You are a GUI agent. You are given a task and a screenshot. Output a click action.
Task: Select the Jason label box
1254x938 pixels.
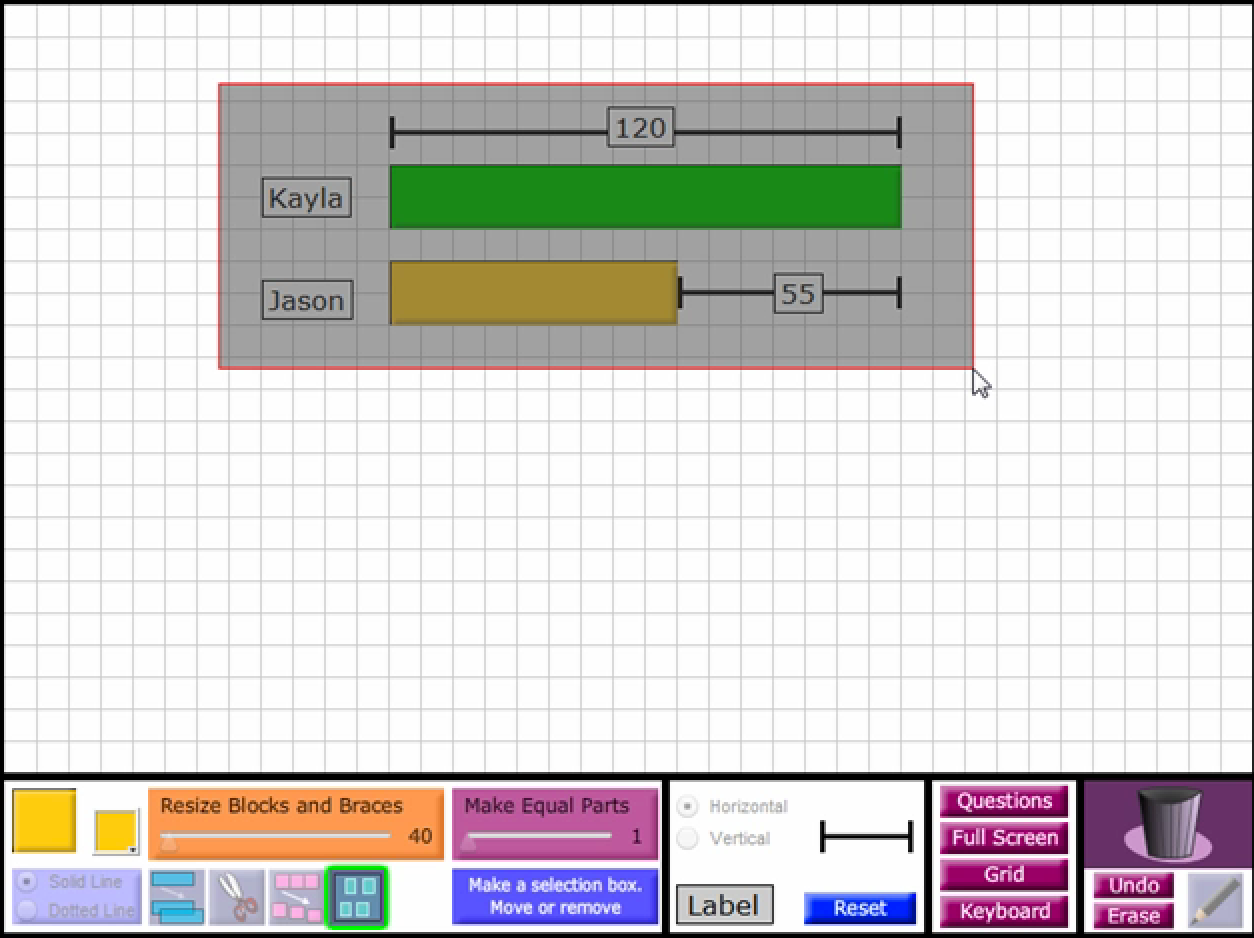click(307, 300)
